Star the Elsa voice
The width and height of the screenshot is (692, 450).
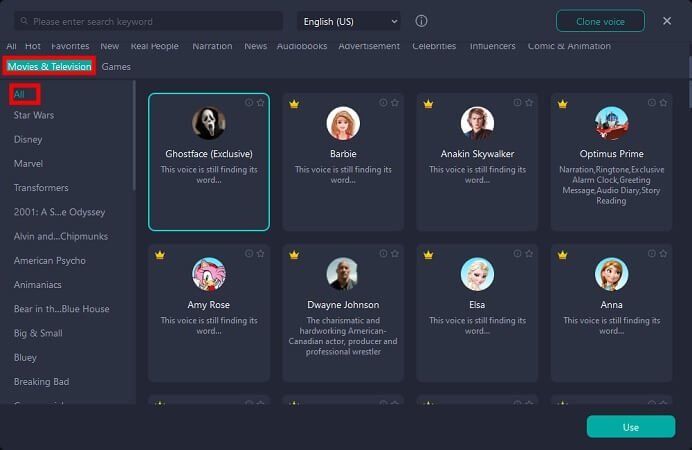tap(529, 253)
